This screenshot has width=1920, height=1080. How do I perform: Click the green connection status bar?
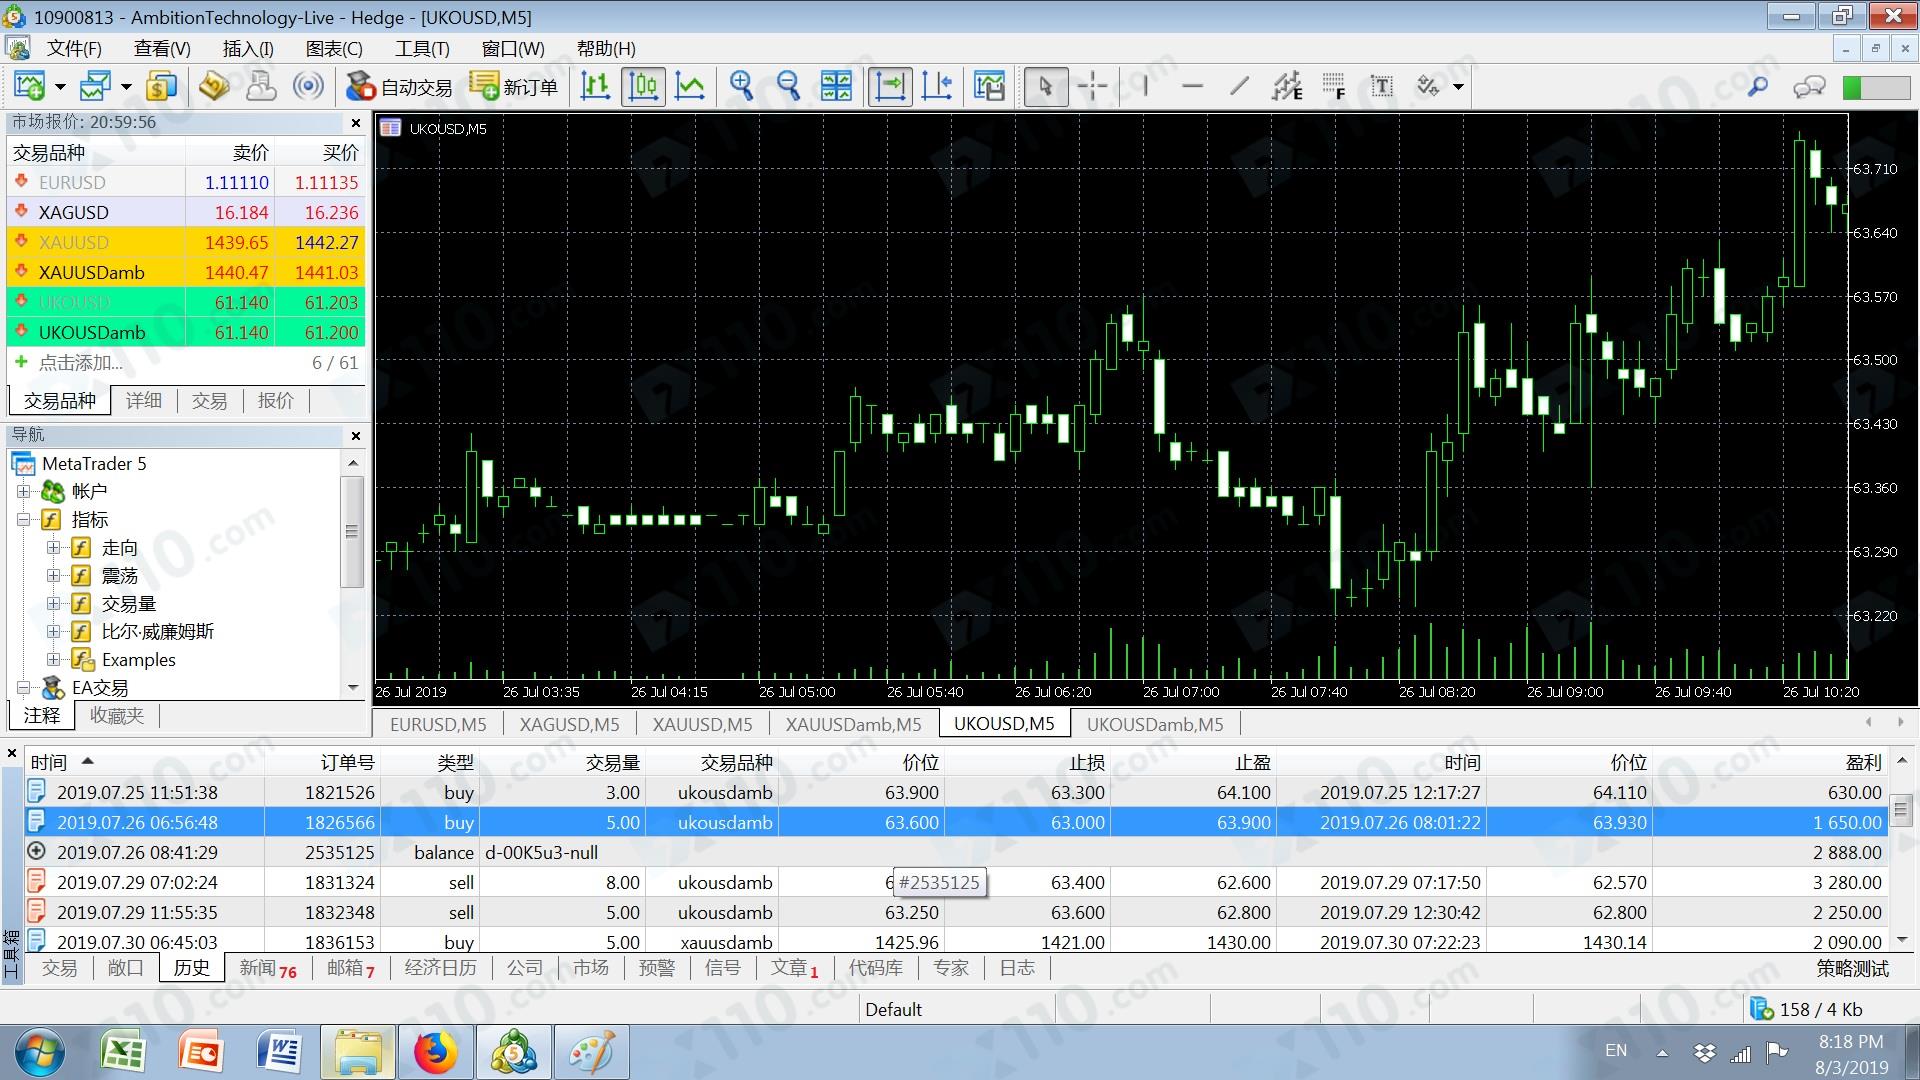coord(1875,87)
